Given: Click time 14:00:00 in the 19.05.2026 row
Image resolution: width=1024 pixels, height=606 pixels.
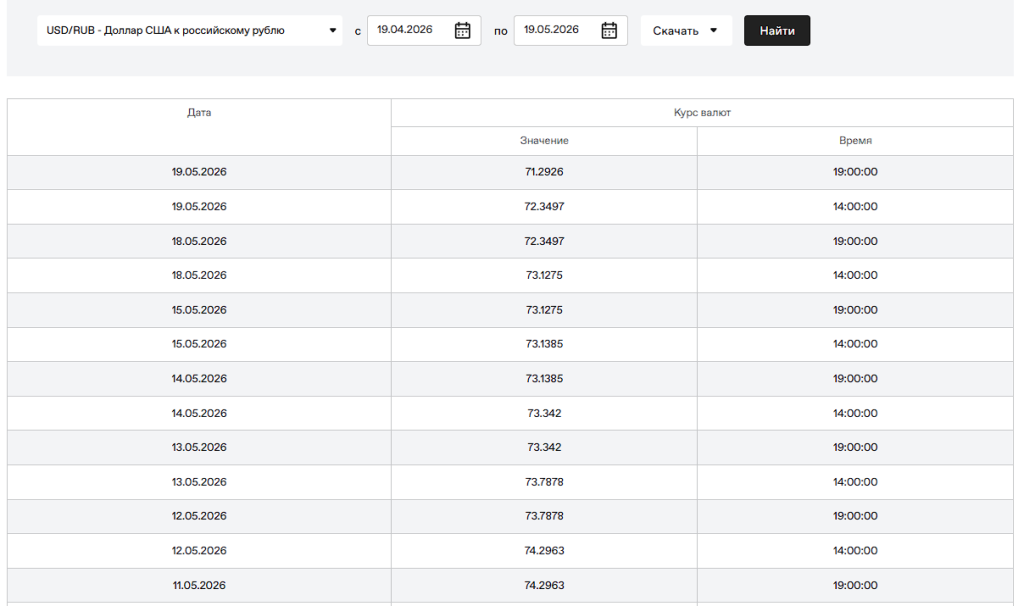Looking at the screenshot, I should (855, 206).
